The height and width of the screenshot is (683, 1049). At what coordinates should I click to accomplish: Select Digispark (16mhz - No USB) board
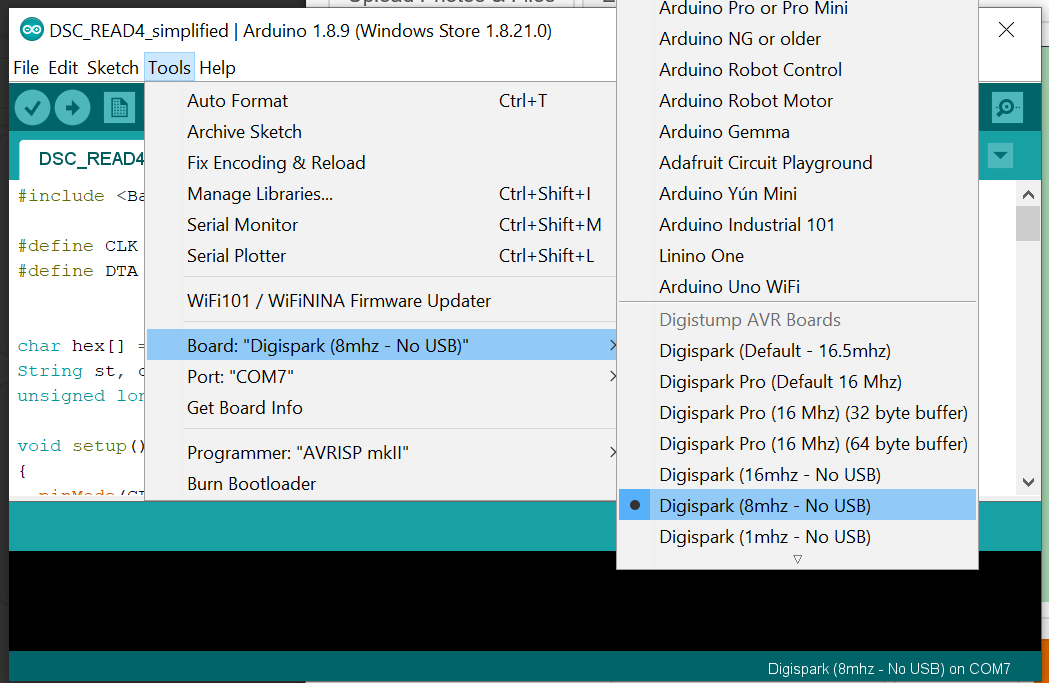pos(797,475)
